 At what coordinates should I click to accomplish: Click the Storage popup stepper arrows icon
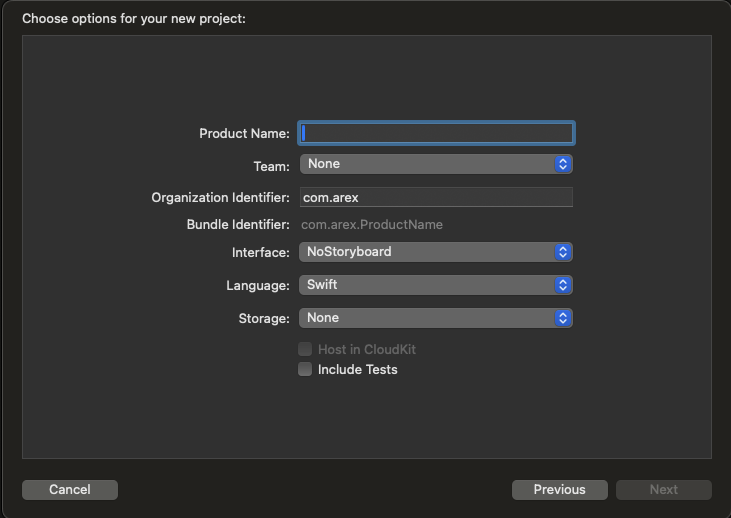coord(563,318)
